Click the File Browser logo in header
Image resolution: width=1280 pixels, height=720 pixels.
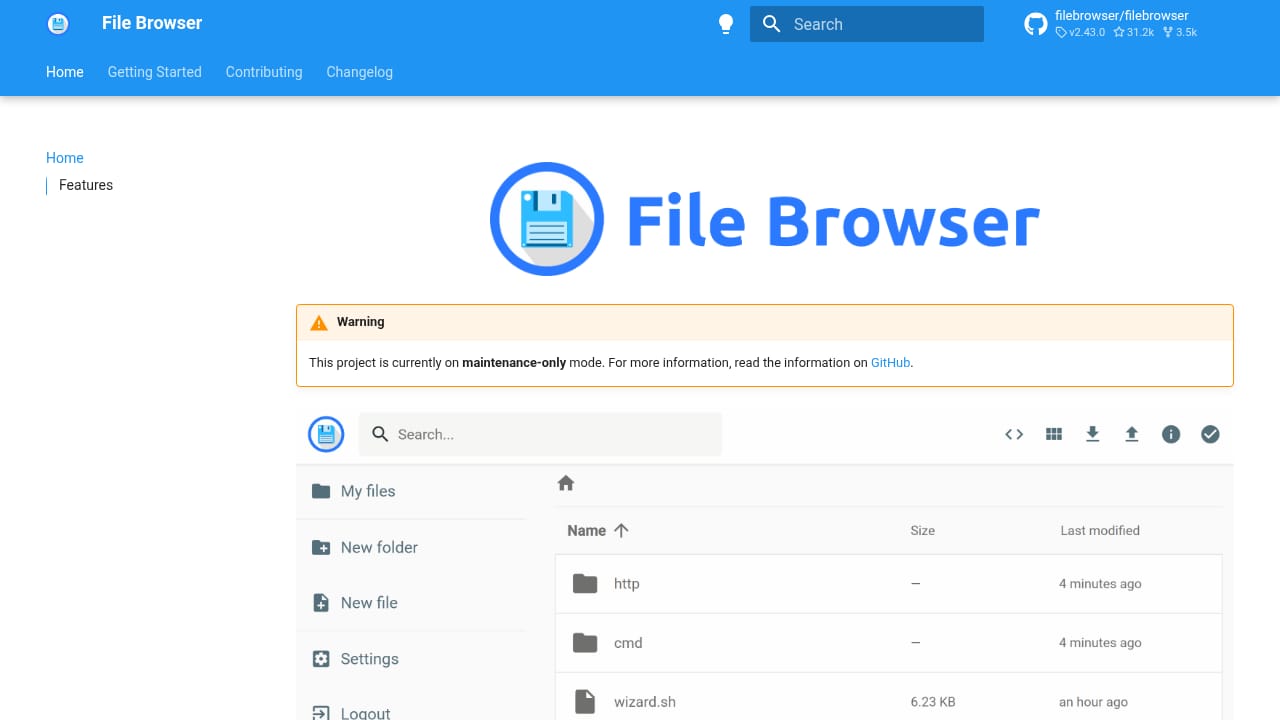click(58, 24)
